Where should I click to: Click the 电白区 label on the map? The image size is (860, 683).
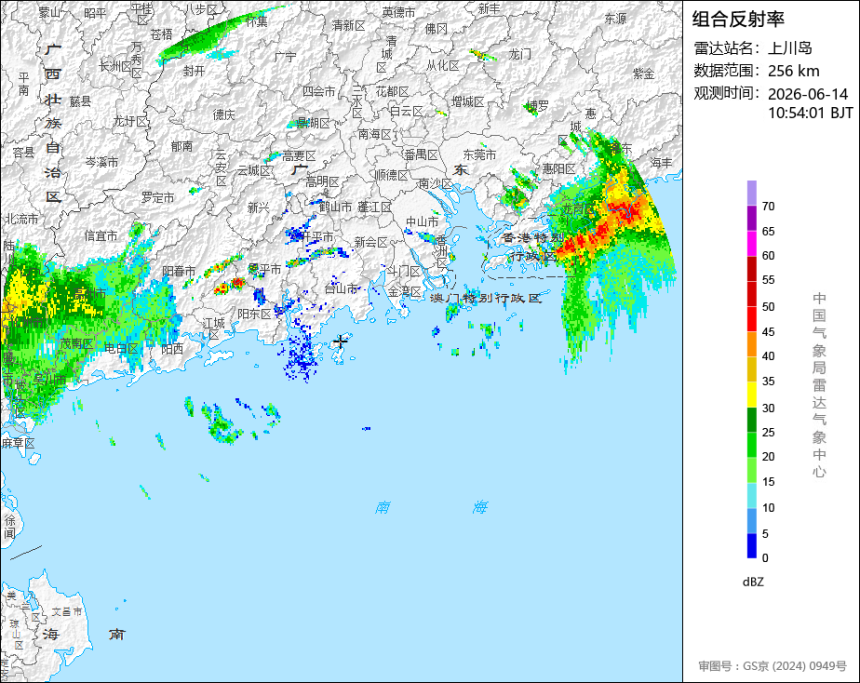[x=121, y=348]
